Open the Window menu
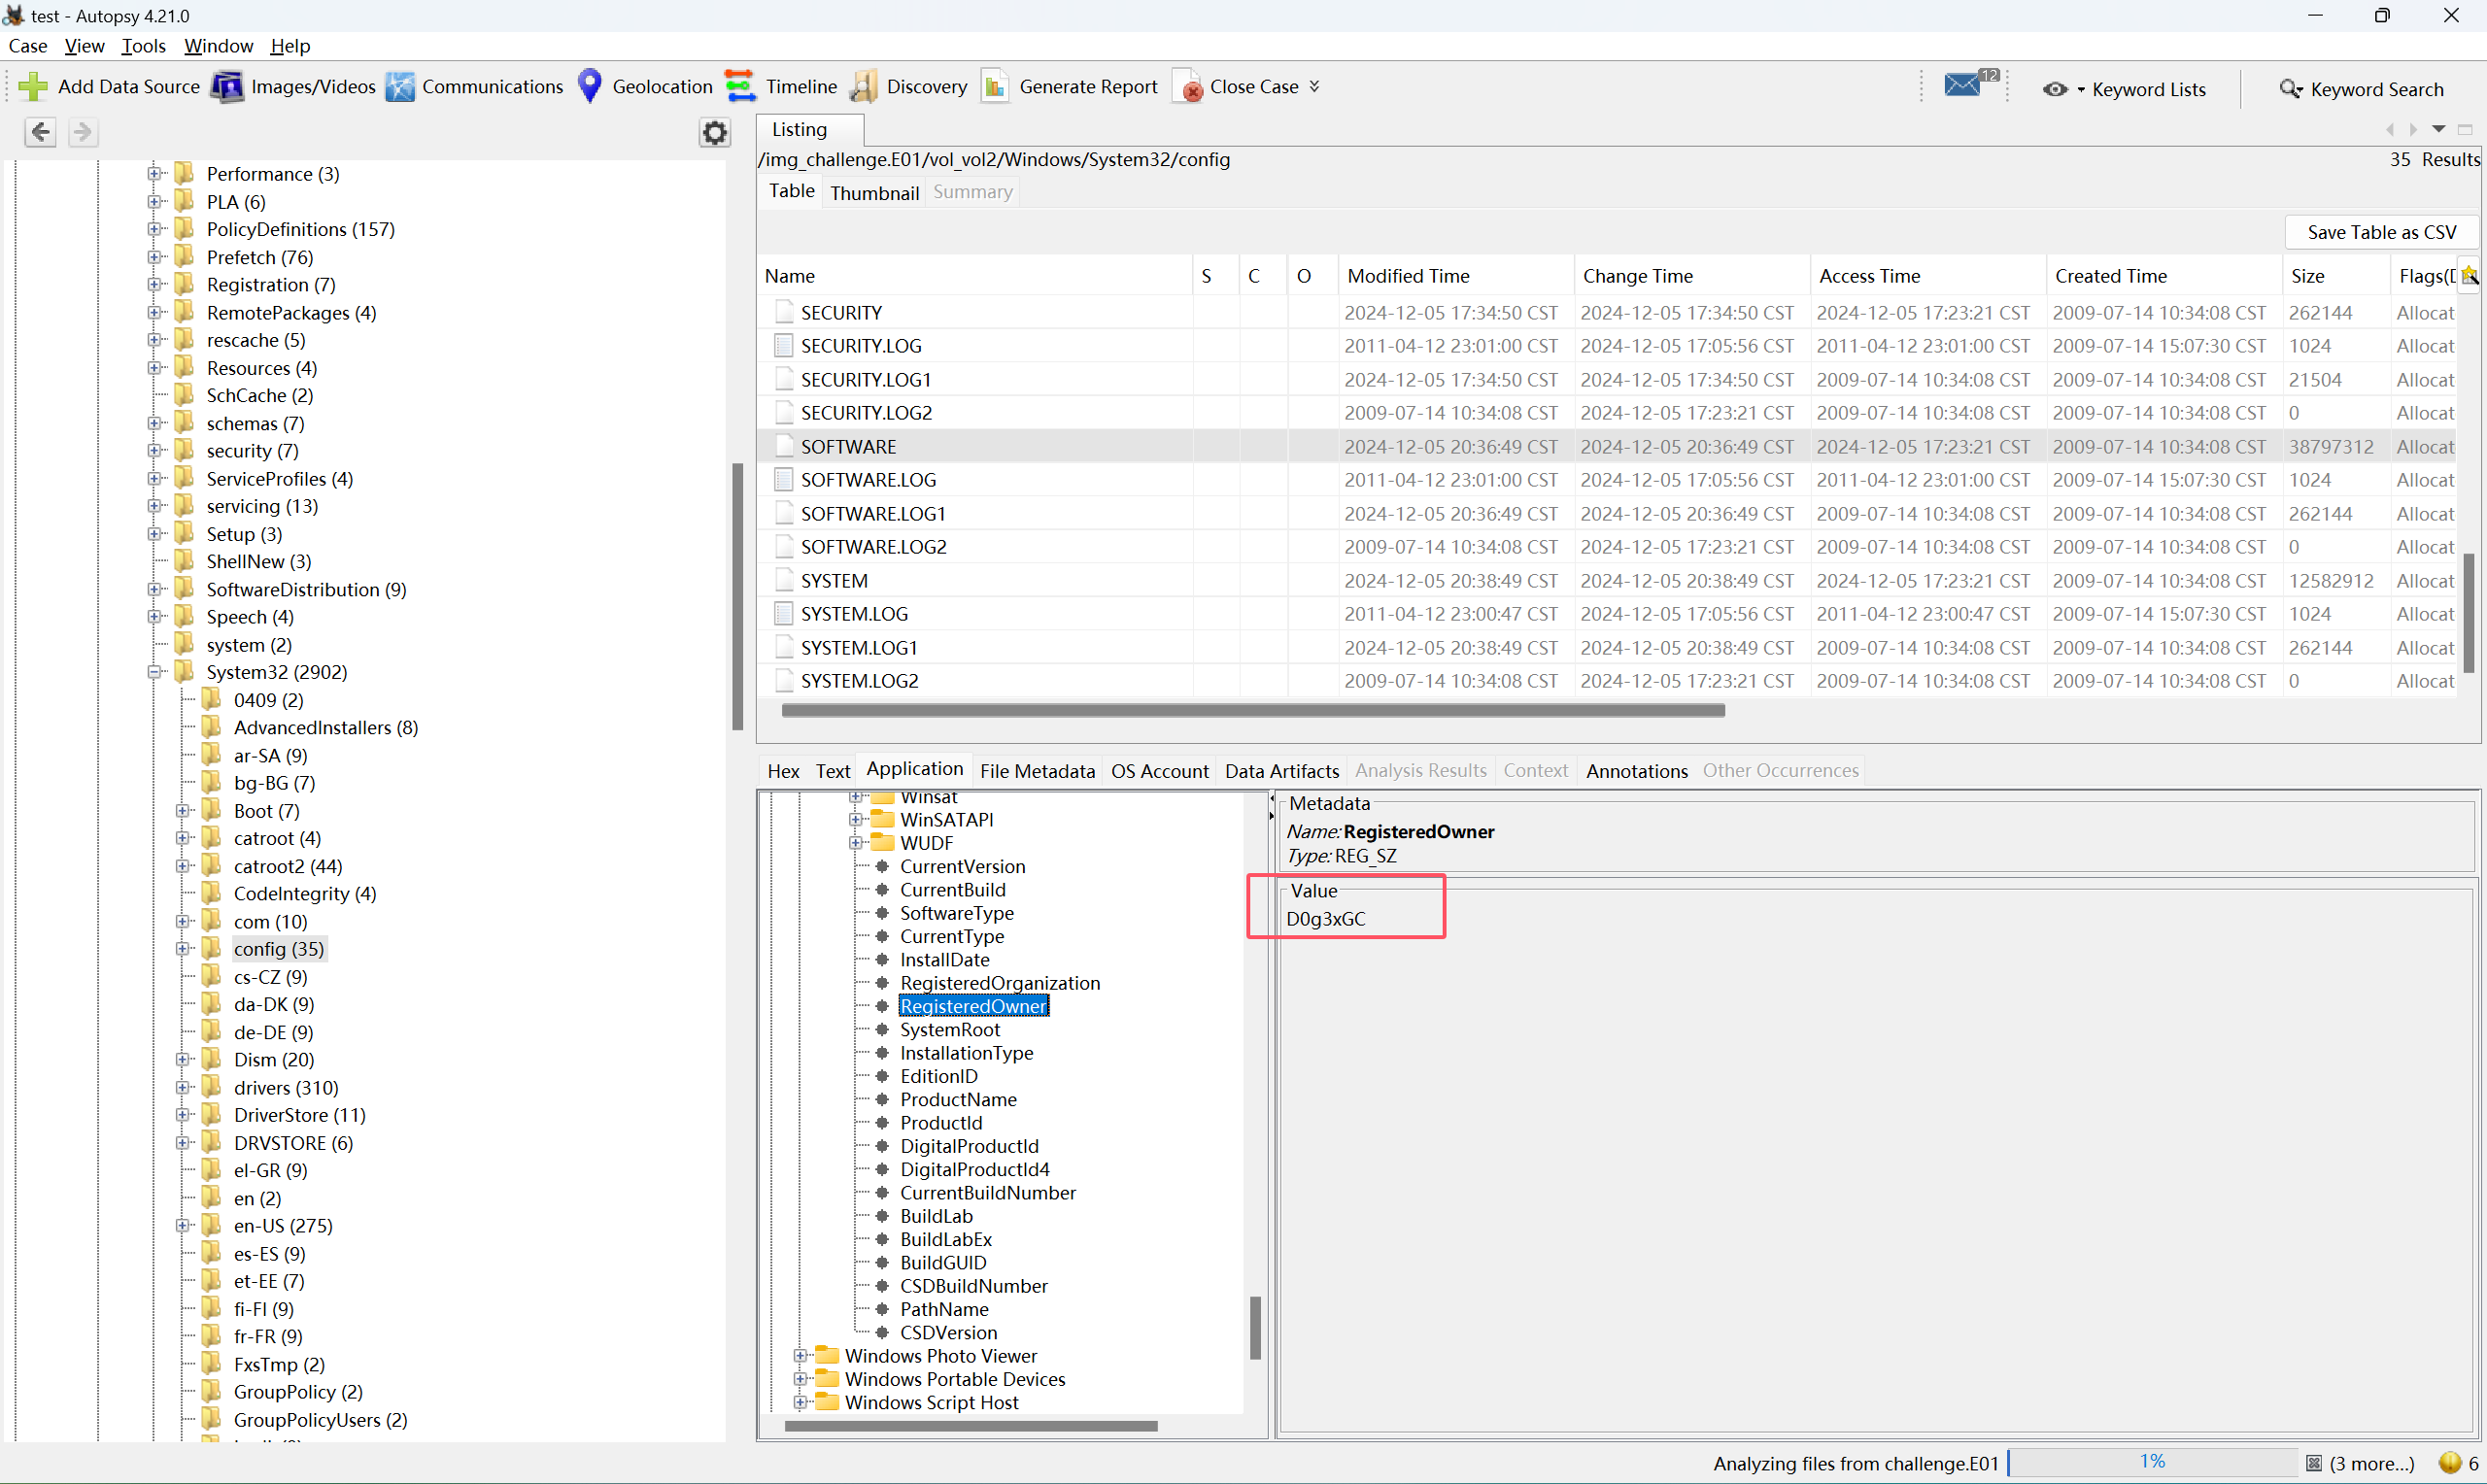Viewport: 2487px width, 1484px height. click(x=218, y=46)
